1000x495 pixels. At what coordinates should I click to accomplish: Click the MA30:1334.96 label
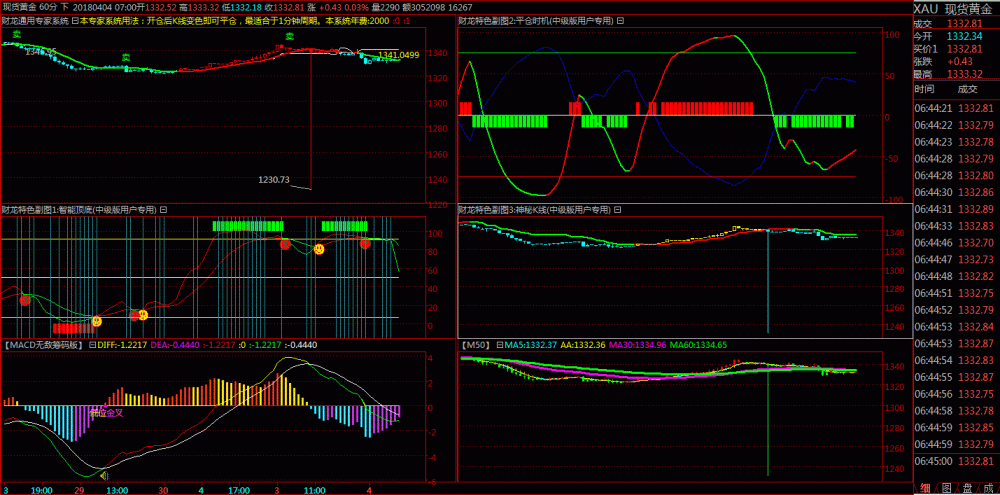[638, 345]
